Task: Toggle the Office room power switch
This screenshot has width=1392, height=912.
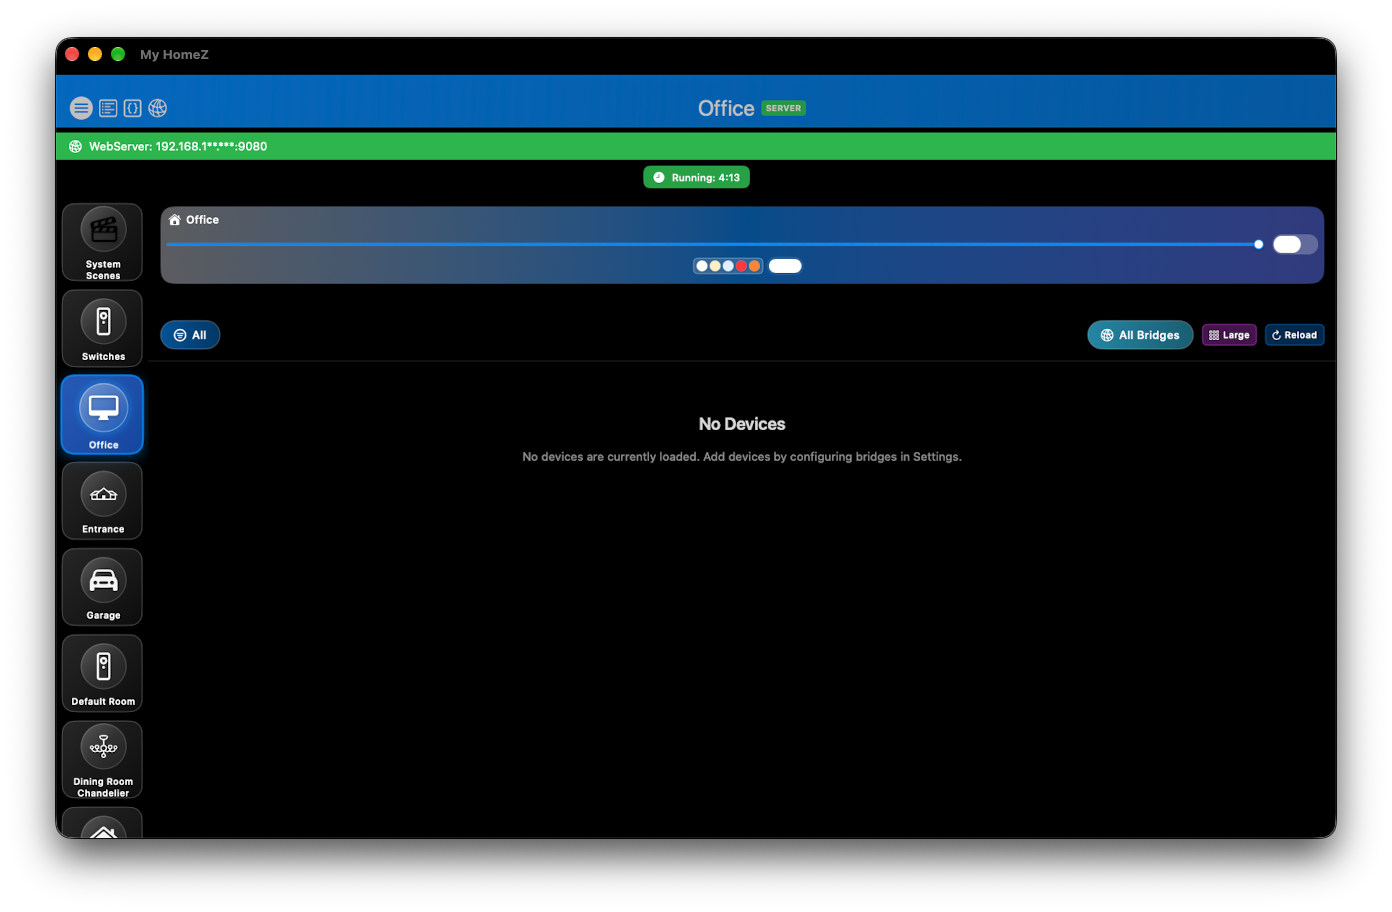Action: point(1295,244)
